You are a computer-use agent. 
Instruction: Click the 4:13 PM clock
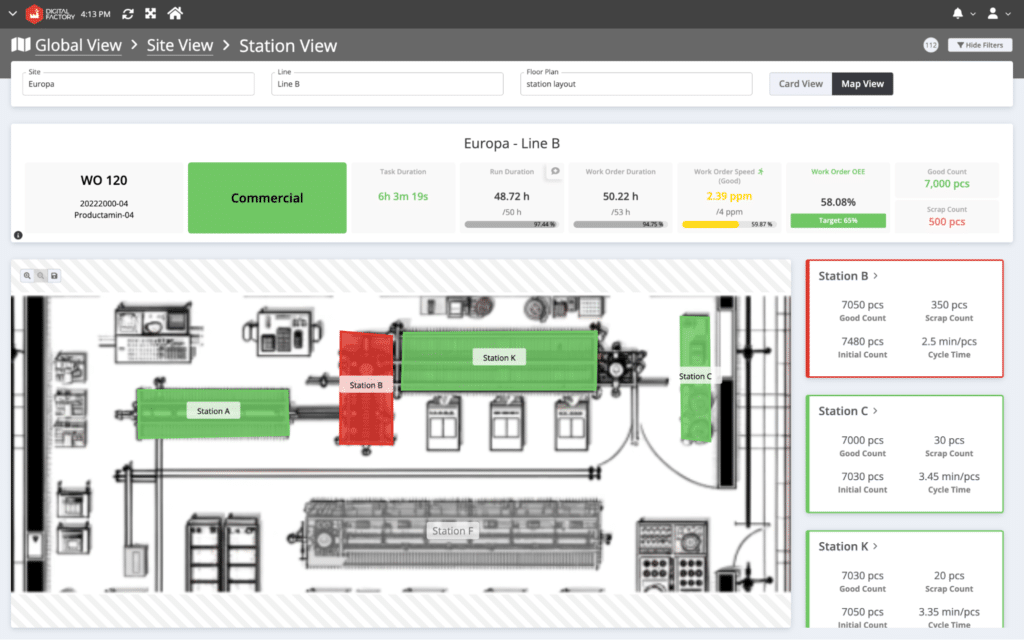(95, 14)
